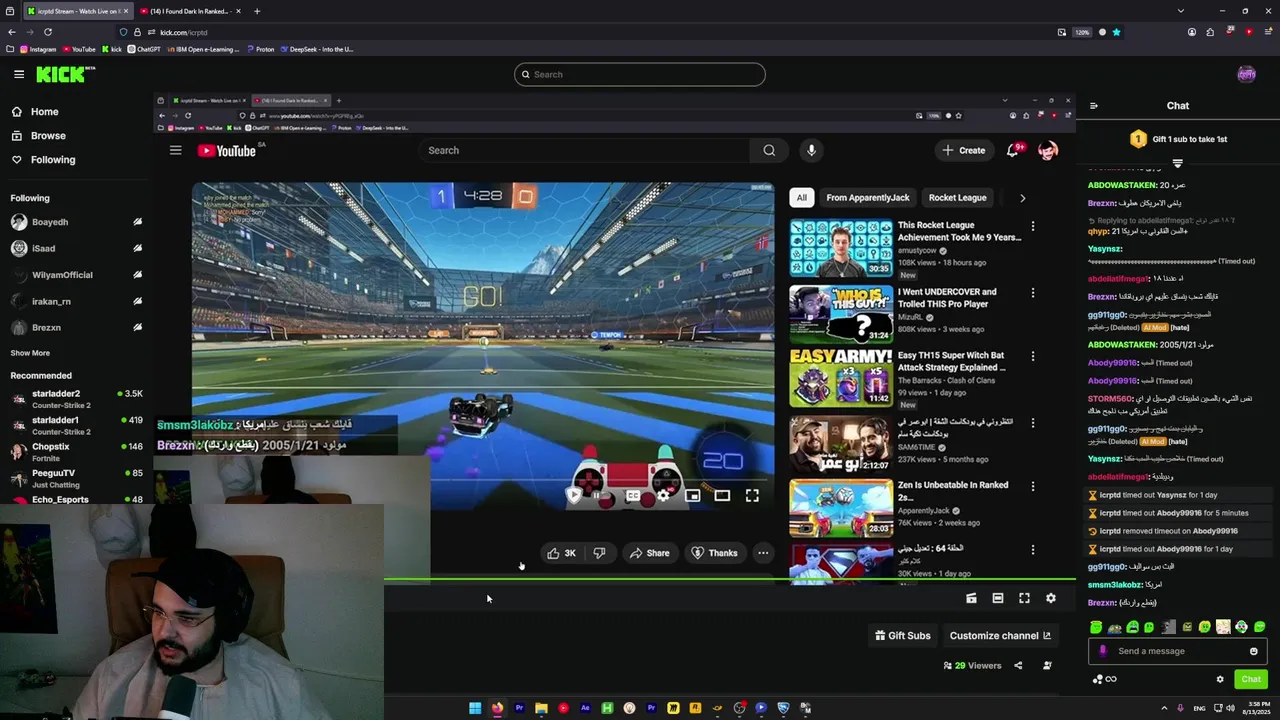Select From ApparentlyJack filter chip

(868, 198)
